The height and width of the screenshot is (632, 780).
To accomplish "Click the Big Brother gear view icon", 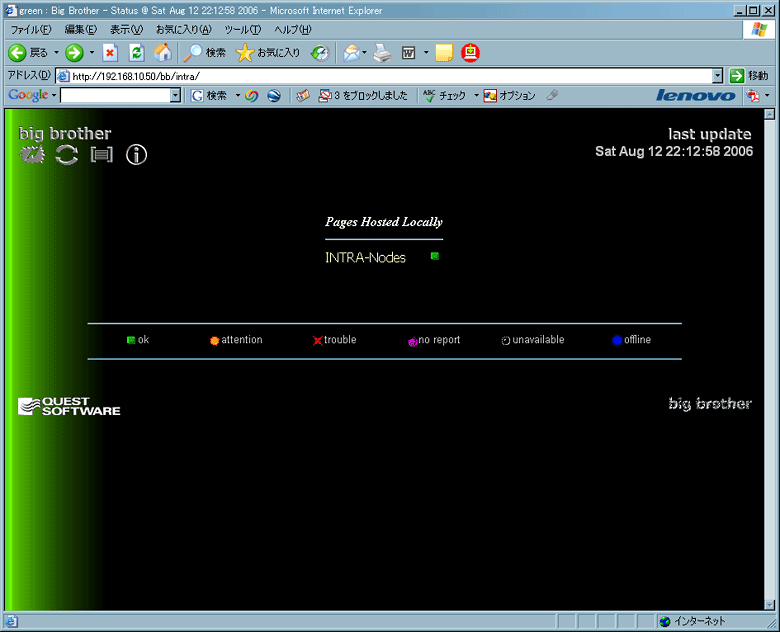I will pyautogui.click(x=33, y=154).
